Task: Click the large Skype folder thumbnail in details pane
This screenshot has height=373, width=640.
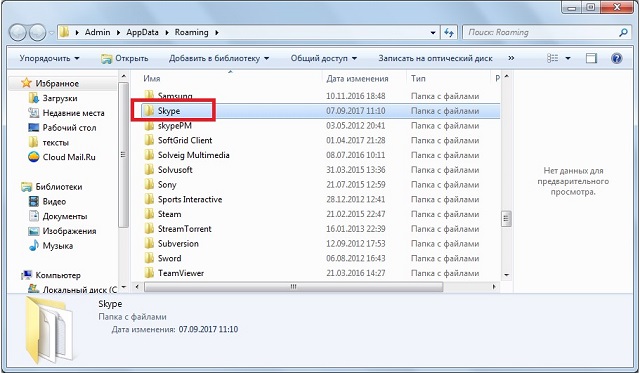Action: 49,330
